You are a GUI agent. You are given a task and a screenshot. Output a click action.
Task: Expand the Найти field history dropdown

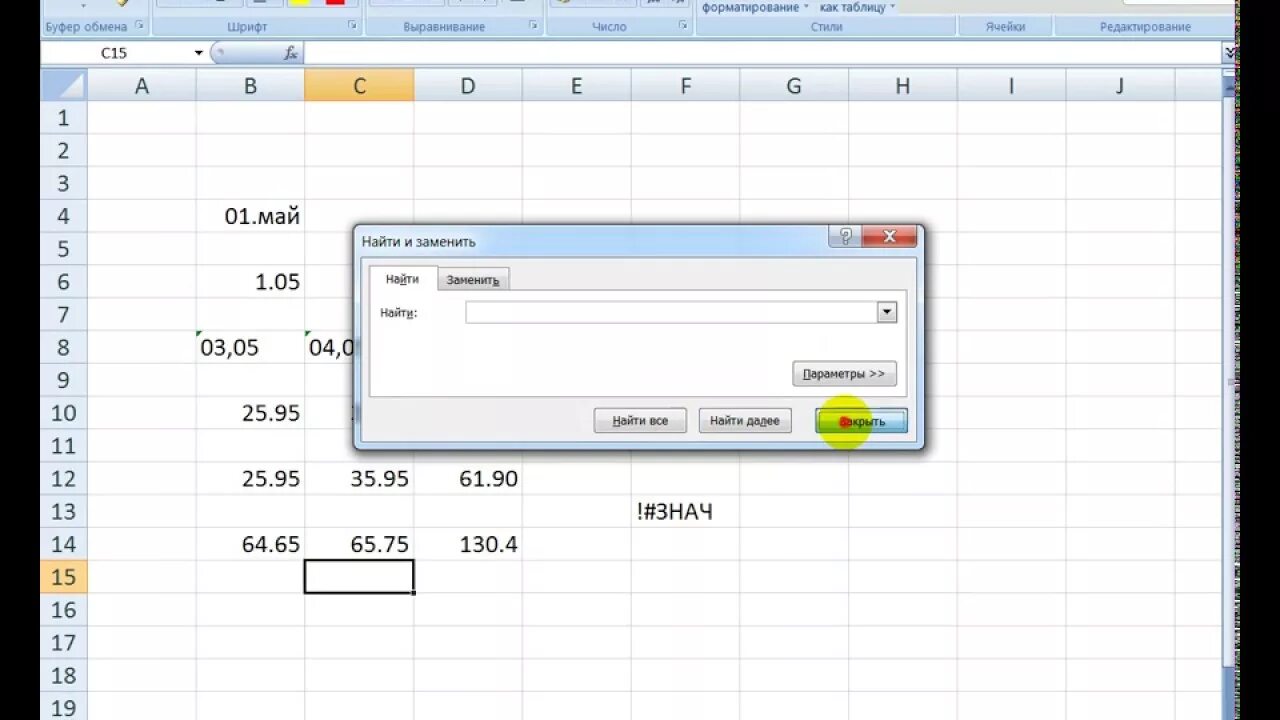click(887, 313)
